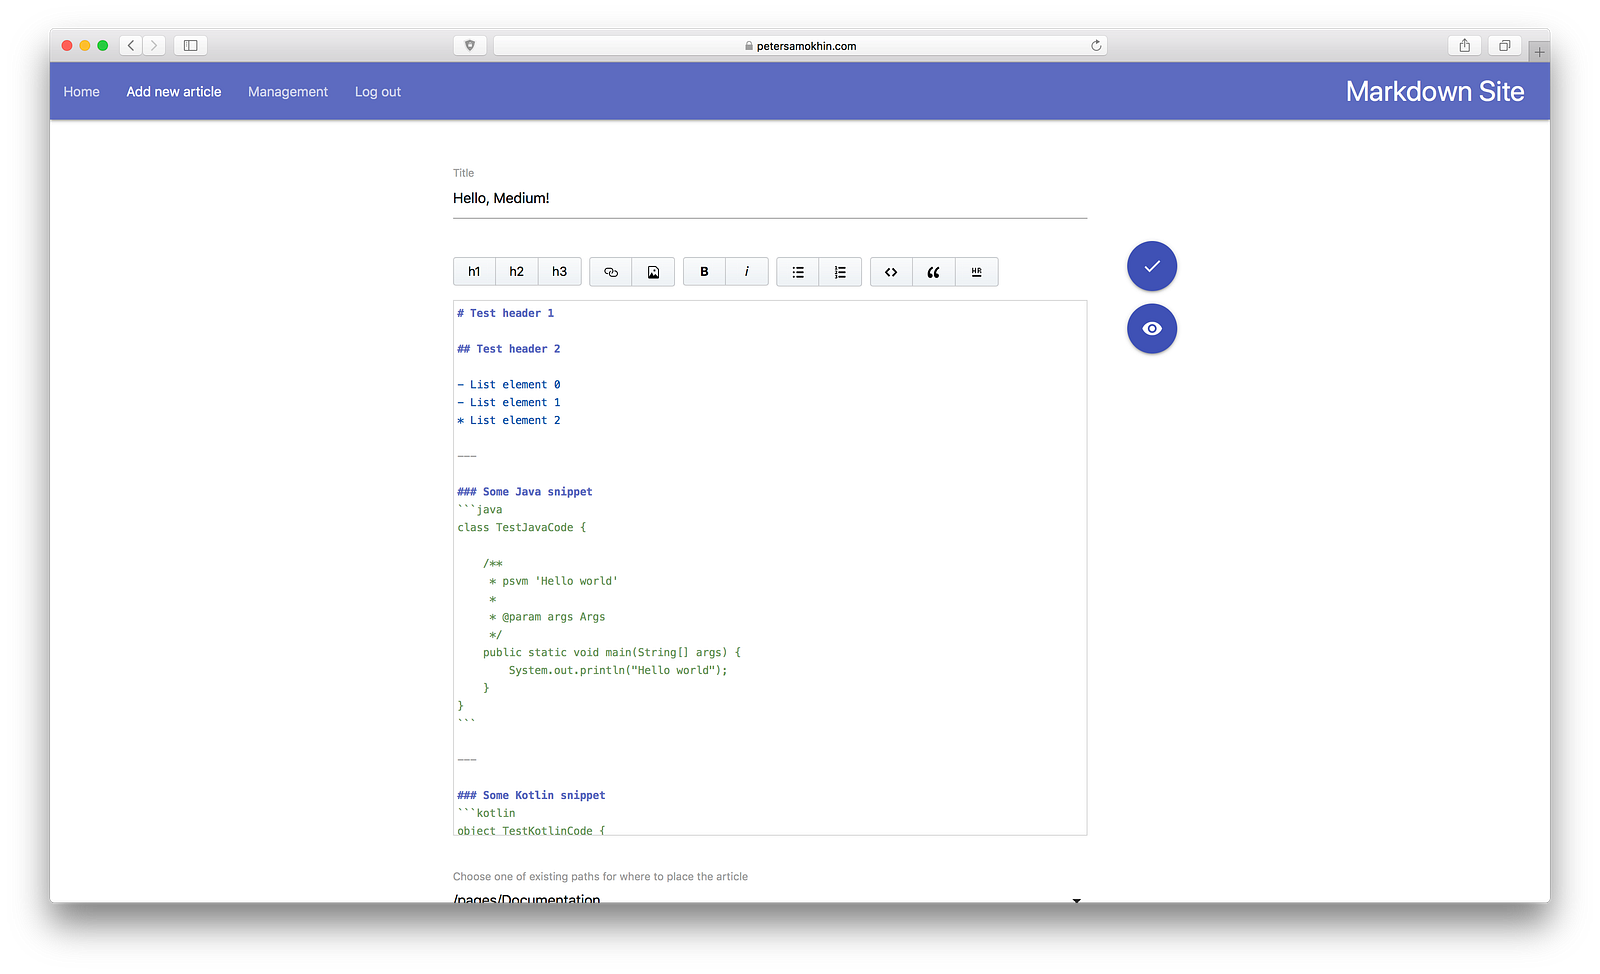Toggle article preview with the eye button

pyautogui.click(x=1152, y=328)
